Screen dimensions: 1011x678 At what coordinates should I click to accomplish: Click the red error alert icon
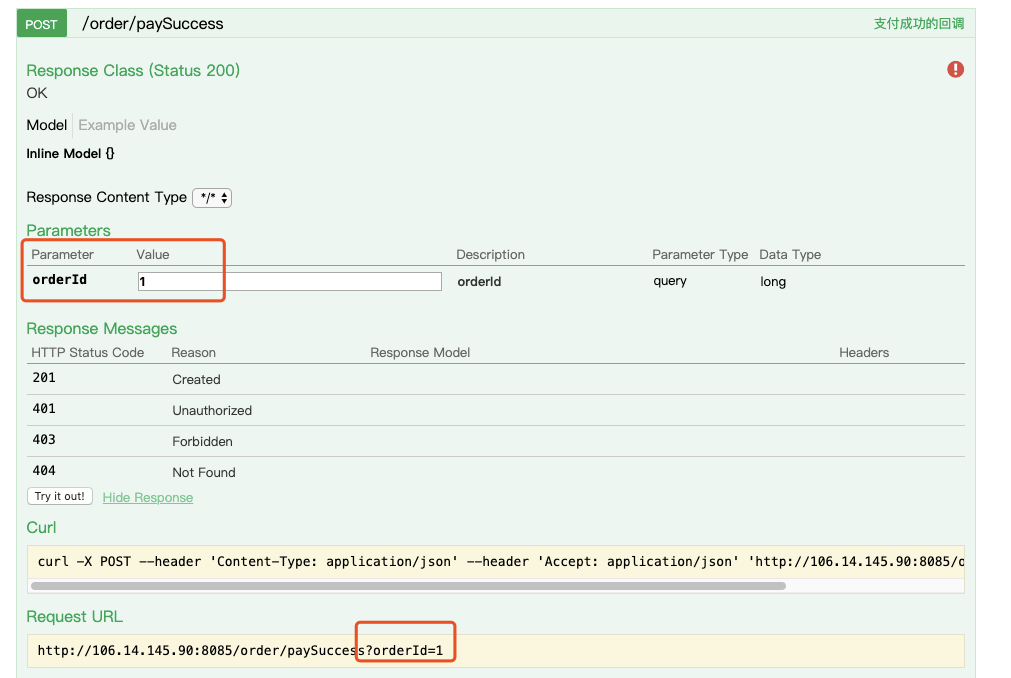[955, 69]
